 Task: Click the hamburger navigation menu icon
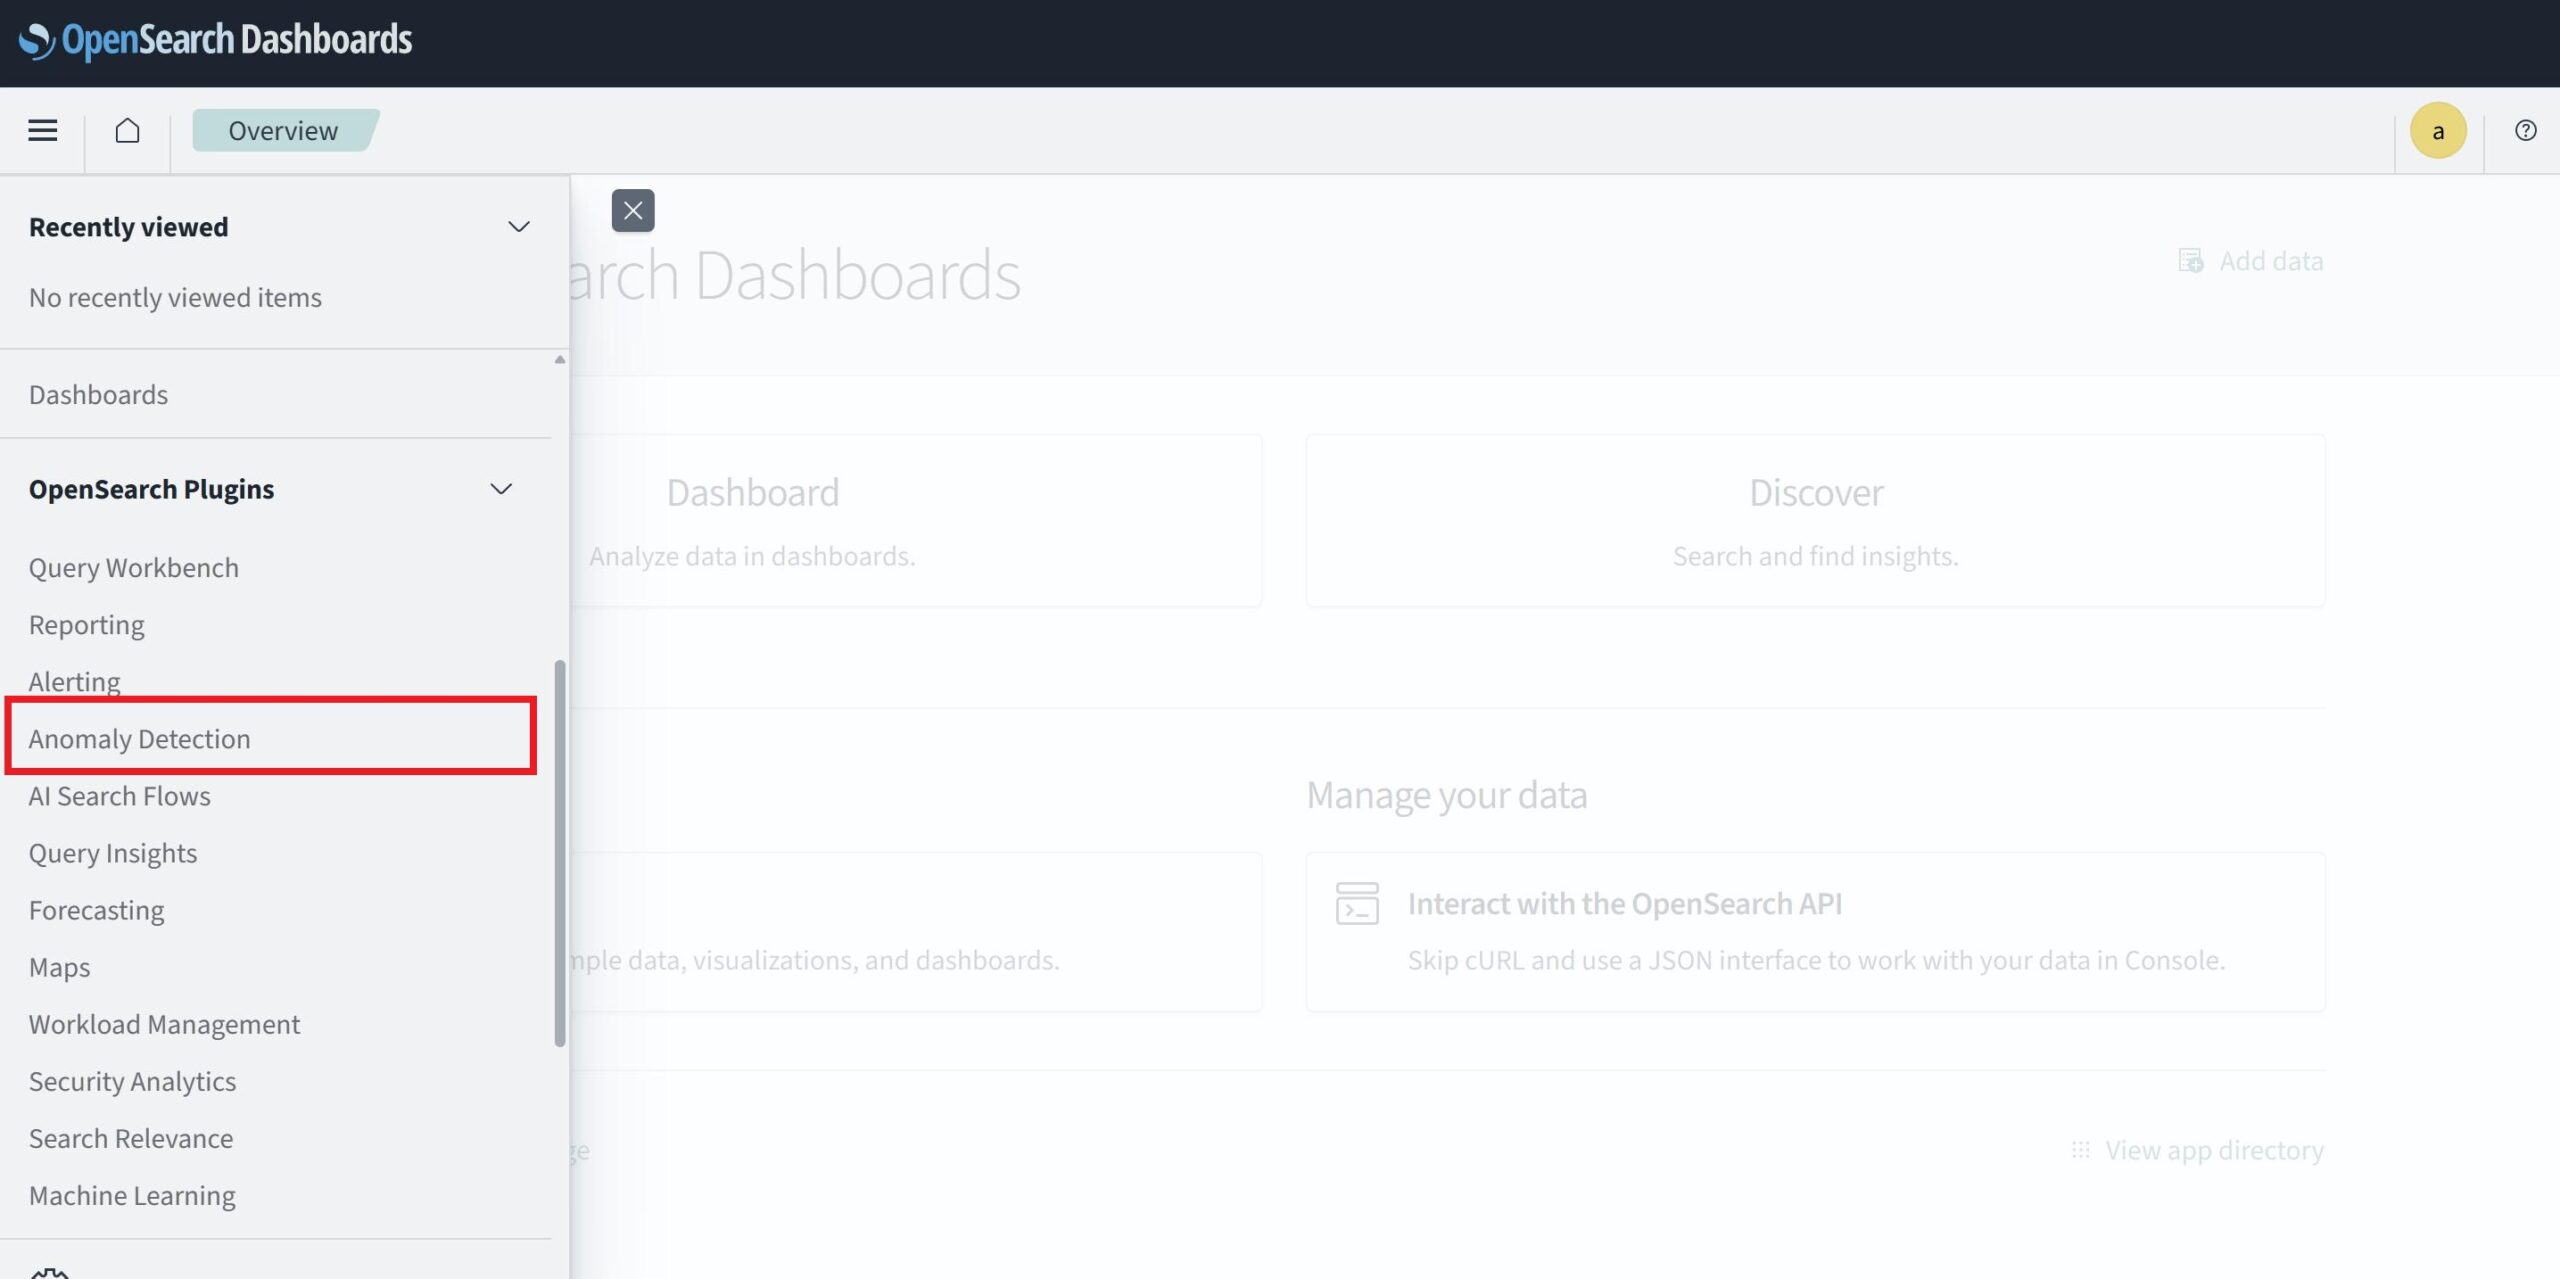pyautogui.click(x=42, y=131)
